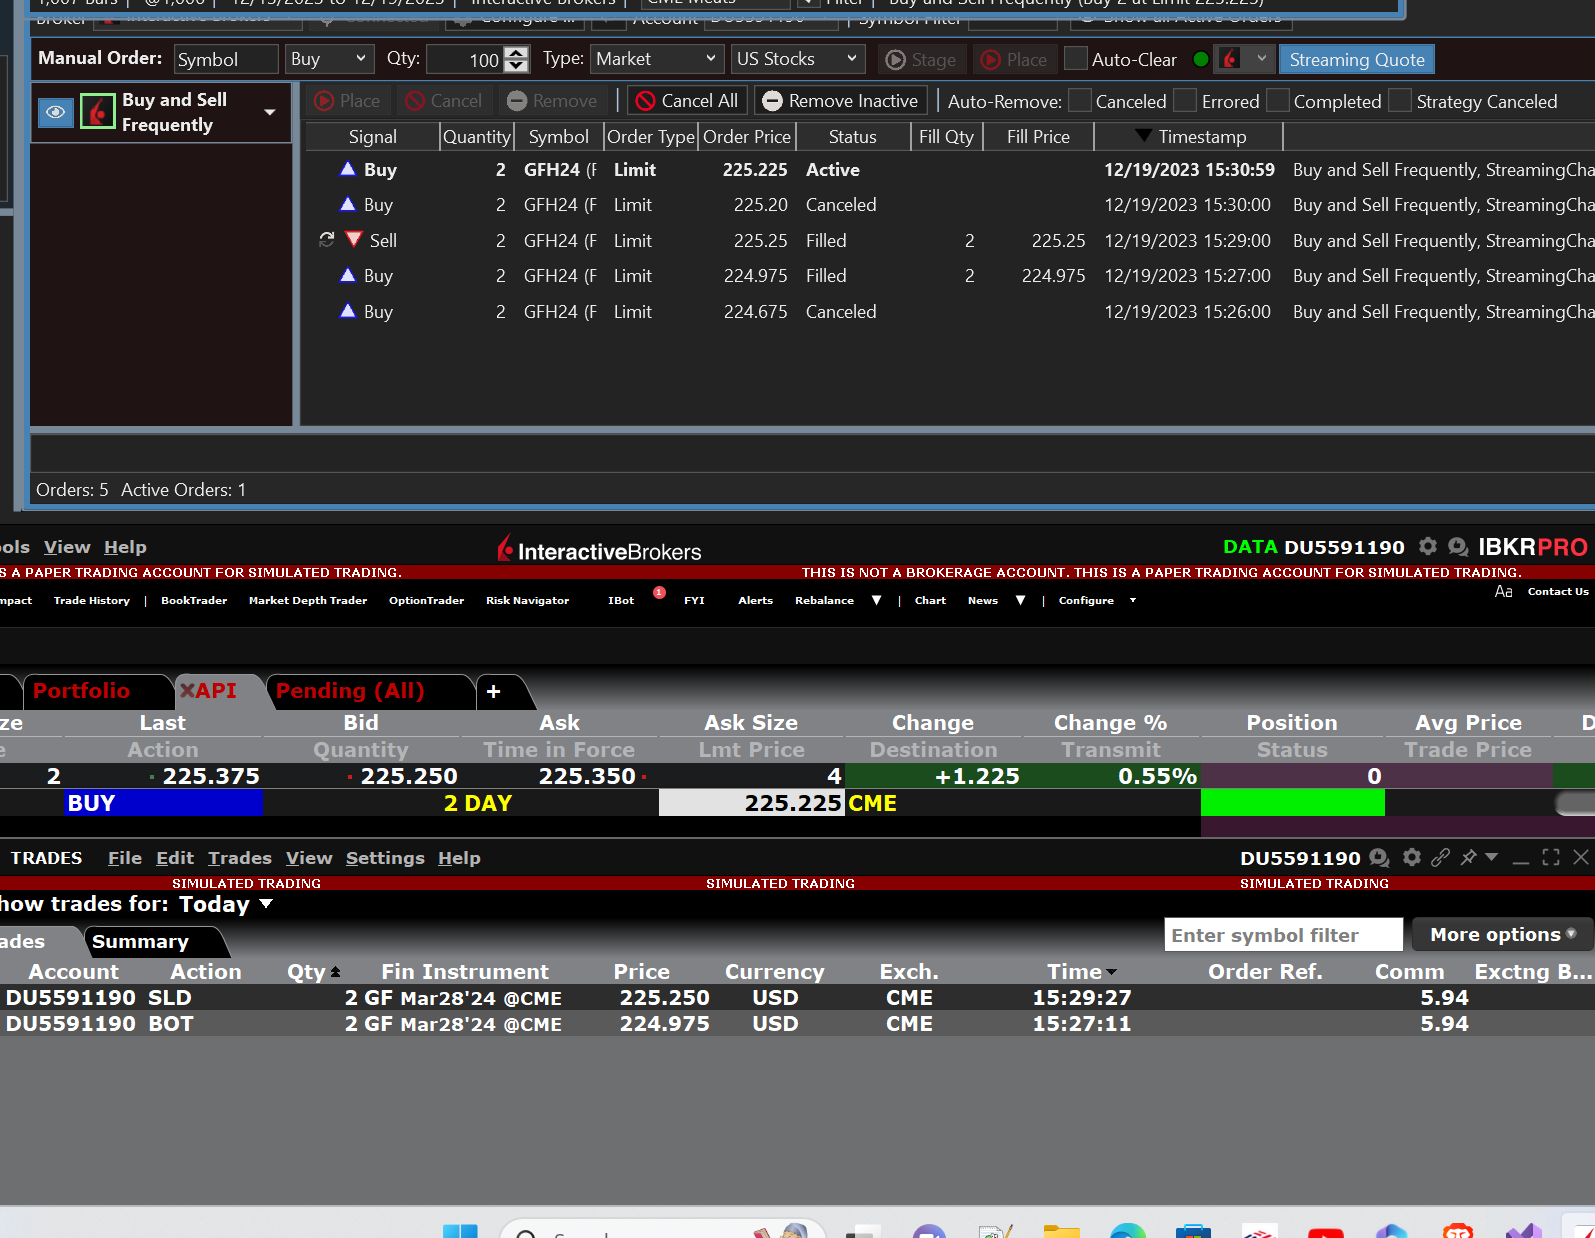
Task: Switch to the Pending (All) tab
Action: tap(350, 691)
